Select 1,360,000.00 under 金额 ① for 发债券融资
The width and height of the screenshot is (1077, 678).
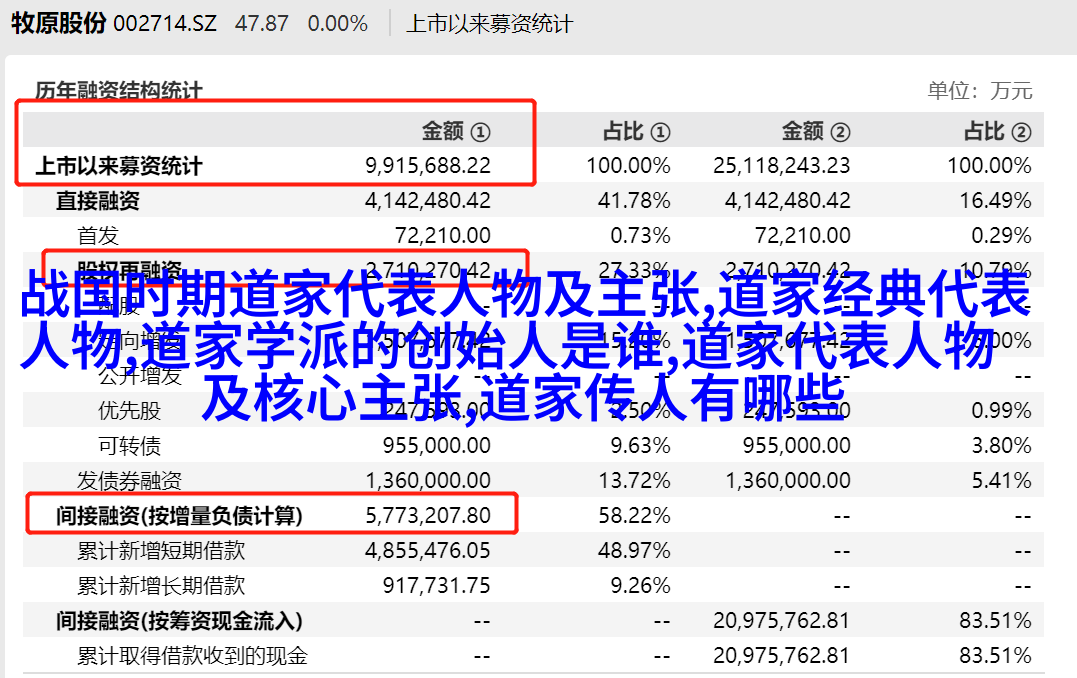click(x=428, y=481)
